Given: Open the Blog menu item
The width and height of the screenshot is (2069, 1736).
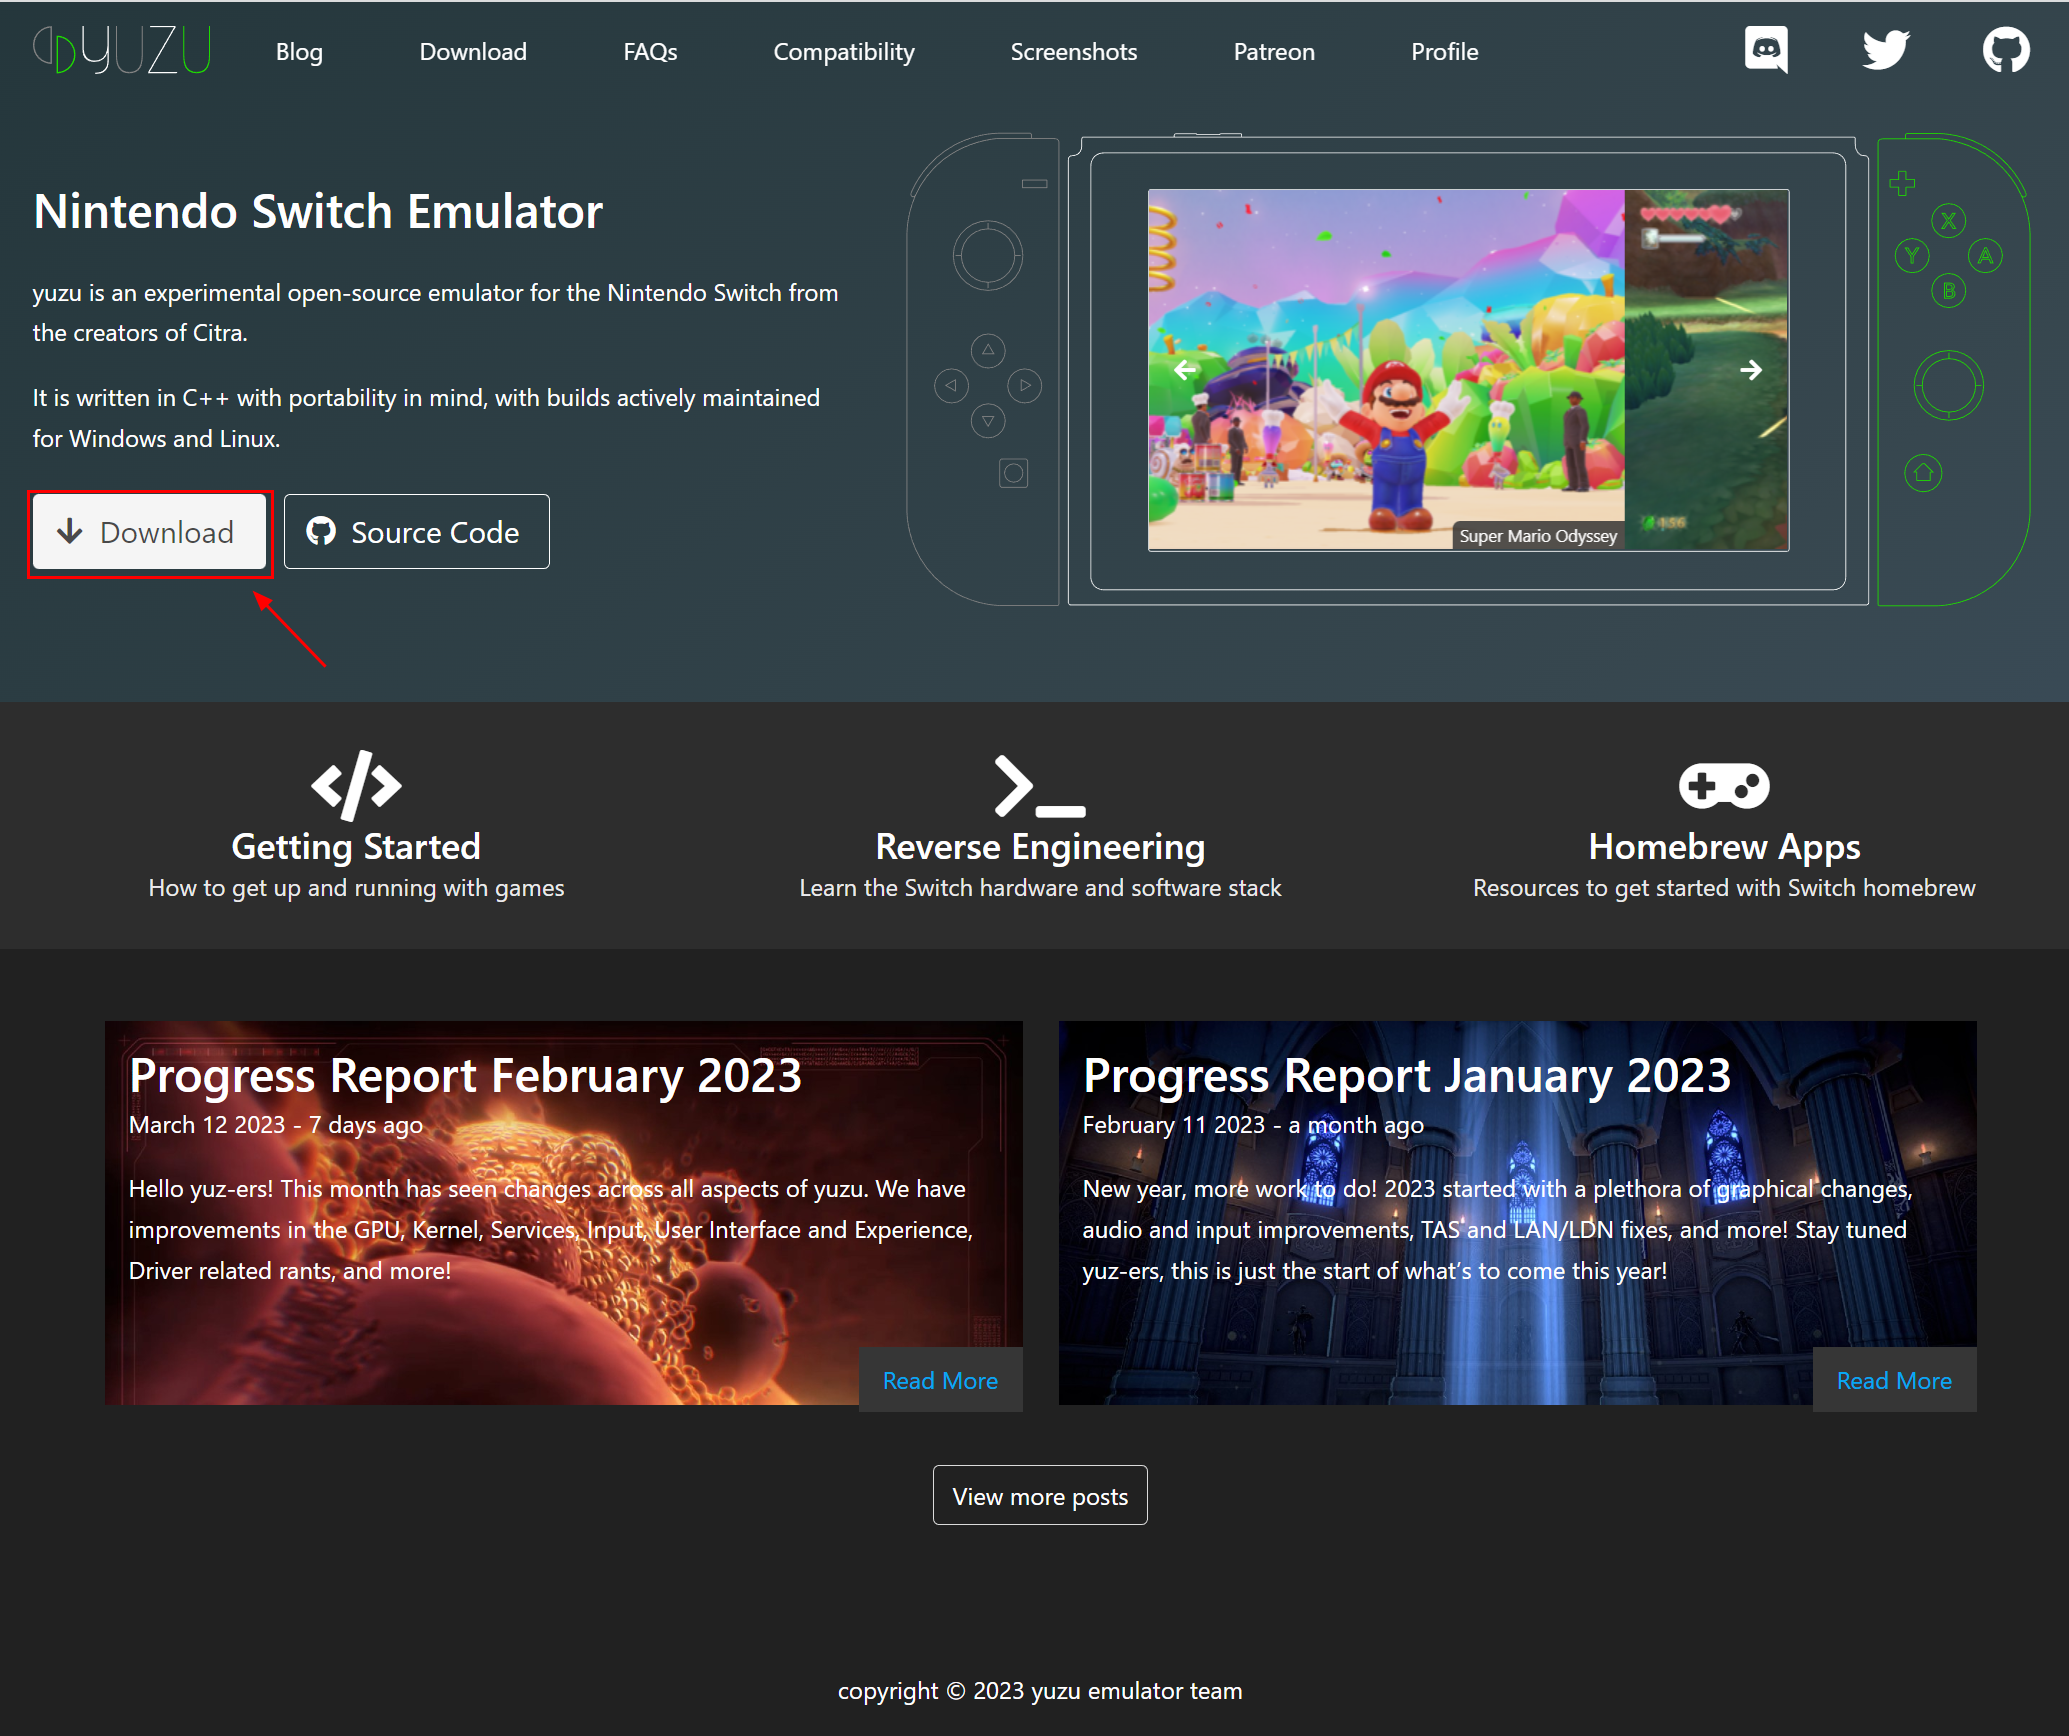Looking at the screenshot, I should 299,51.
